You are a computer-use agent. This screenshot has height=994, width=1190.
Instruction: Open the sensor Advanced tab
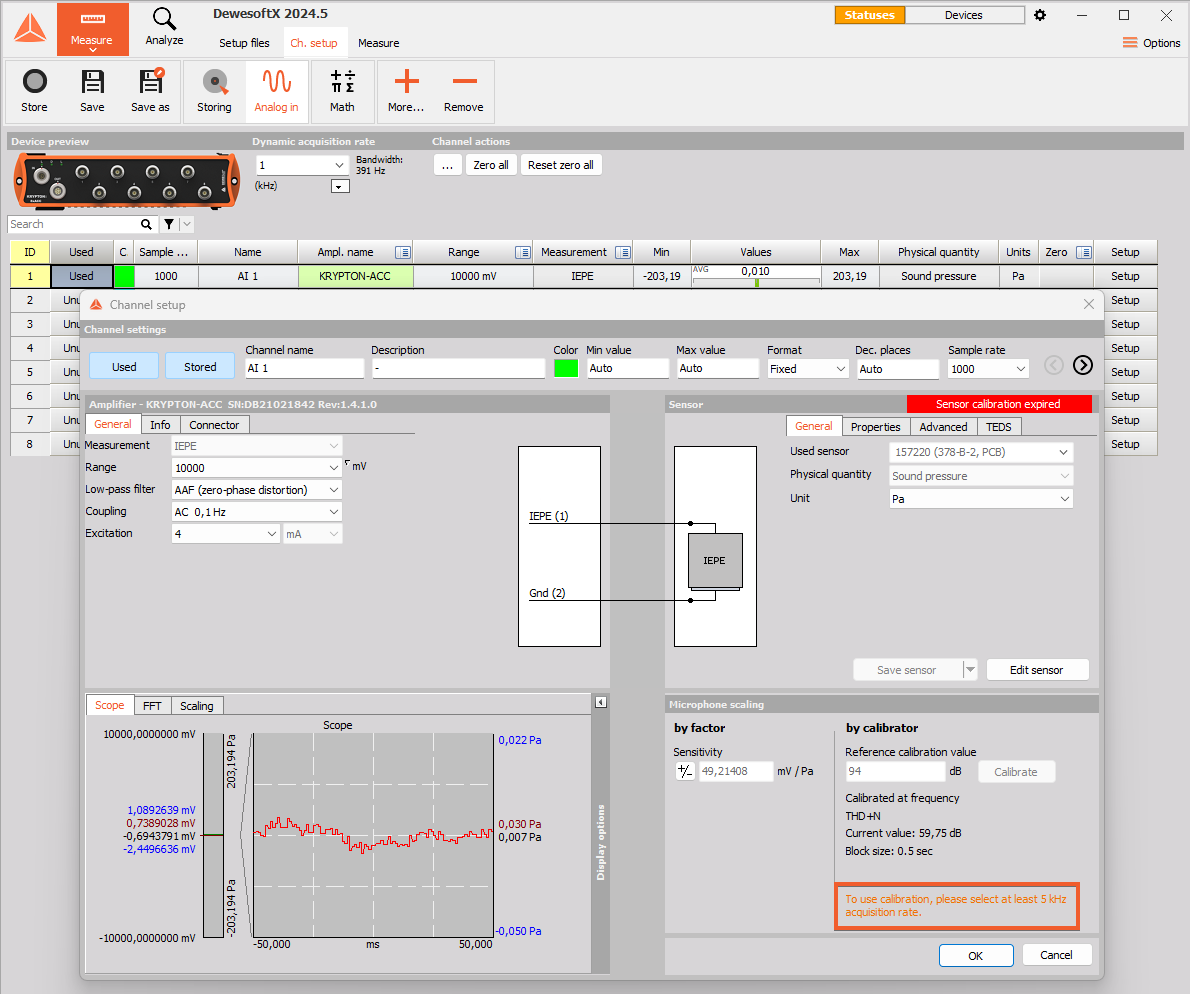coord(943,427)
